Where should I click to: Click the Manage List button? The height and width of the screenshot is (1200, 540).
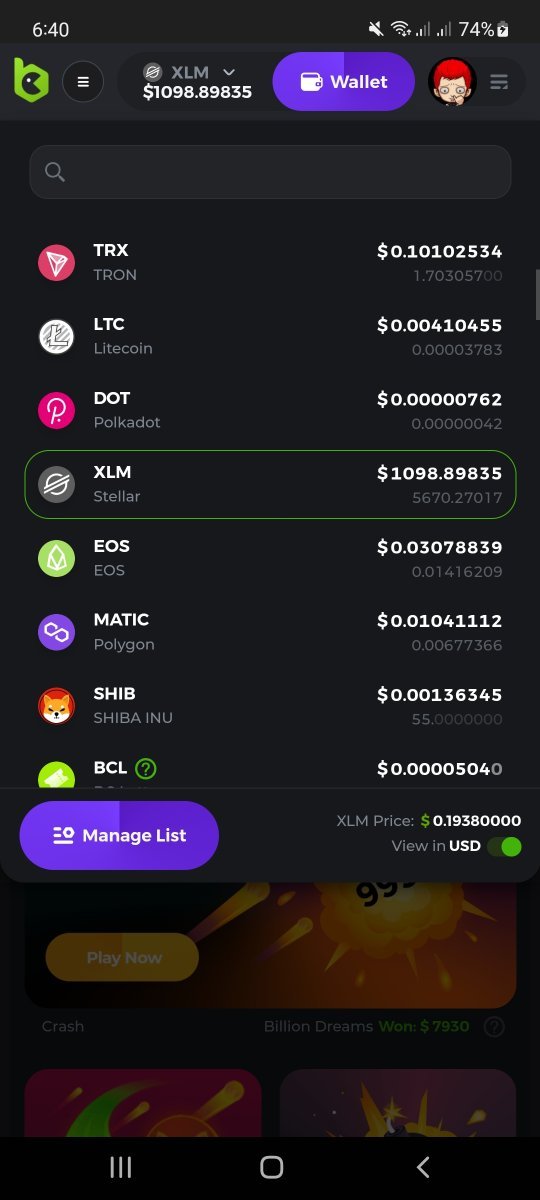click(119, 835)
